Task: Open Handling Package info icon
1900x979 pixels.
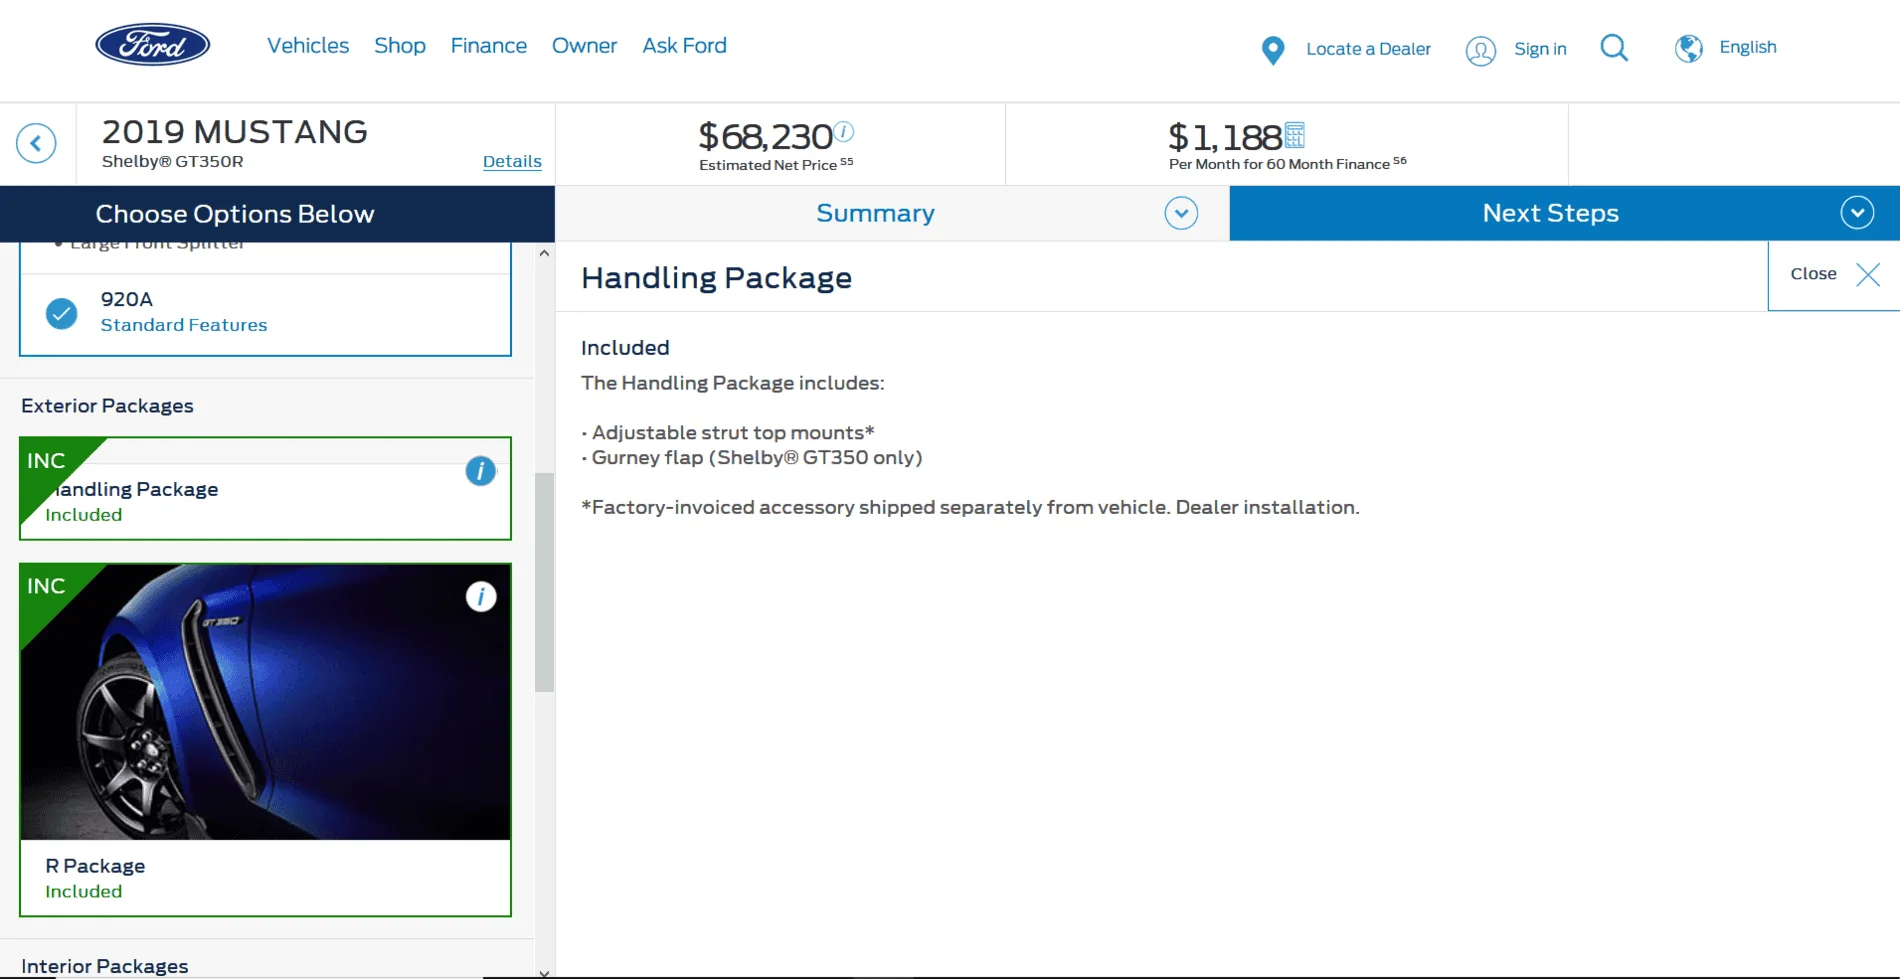Action: 481,471
